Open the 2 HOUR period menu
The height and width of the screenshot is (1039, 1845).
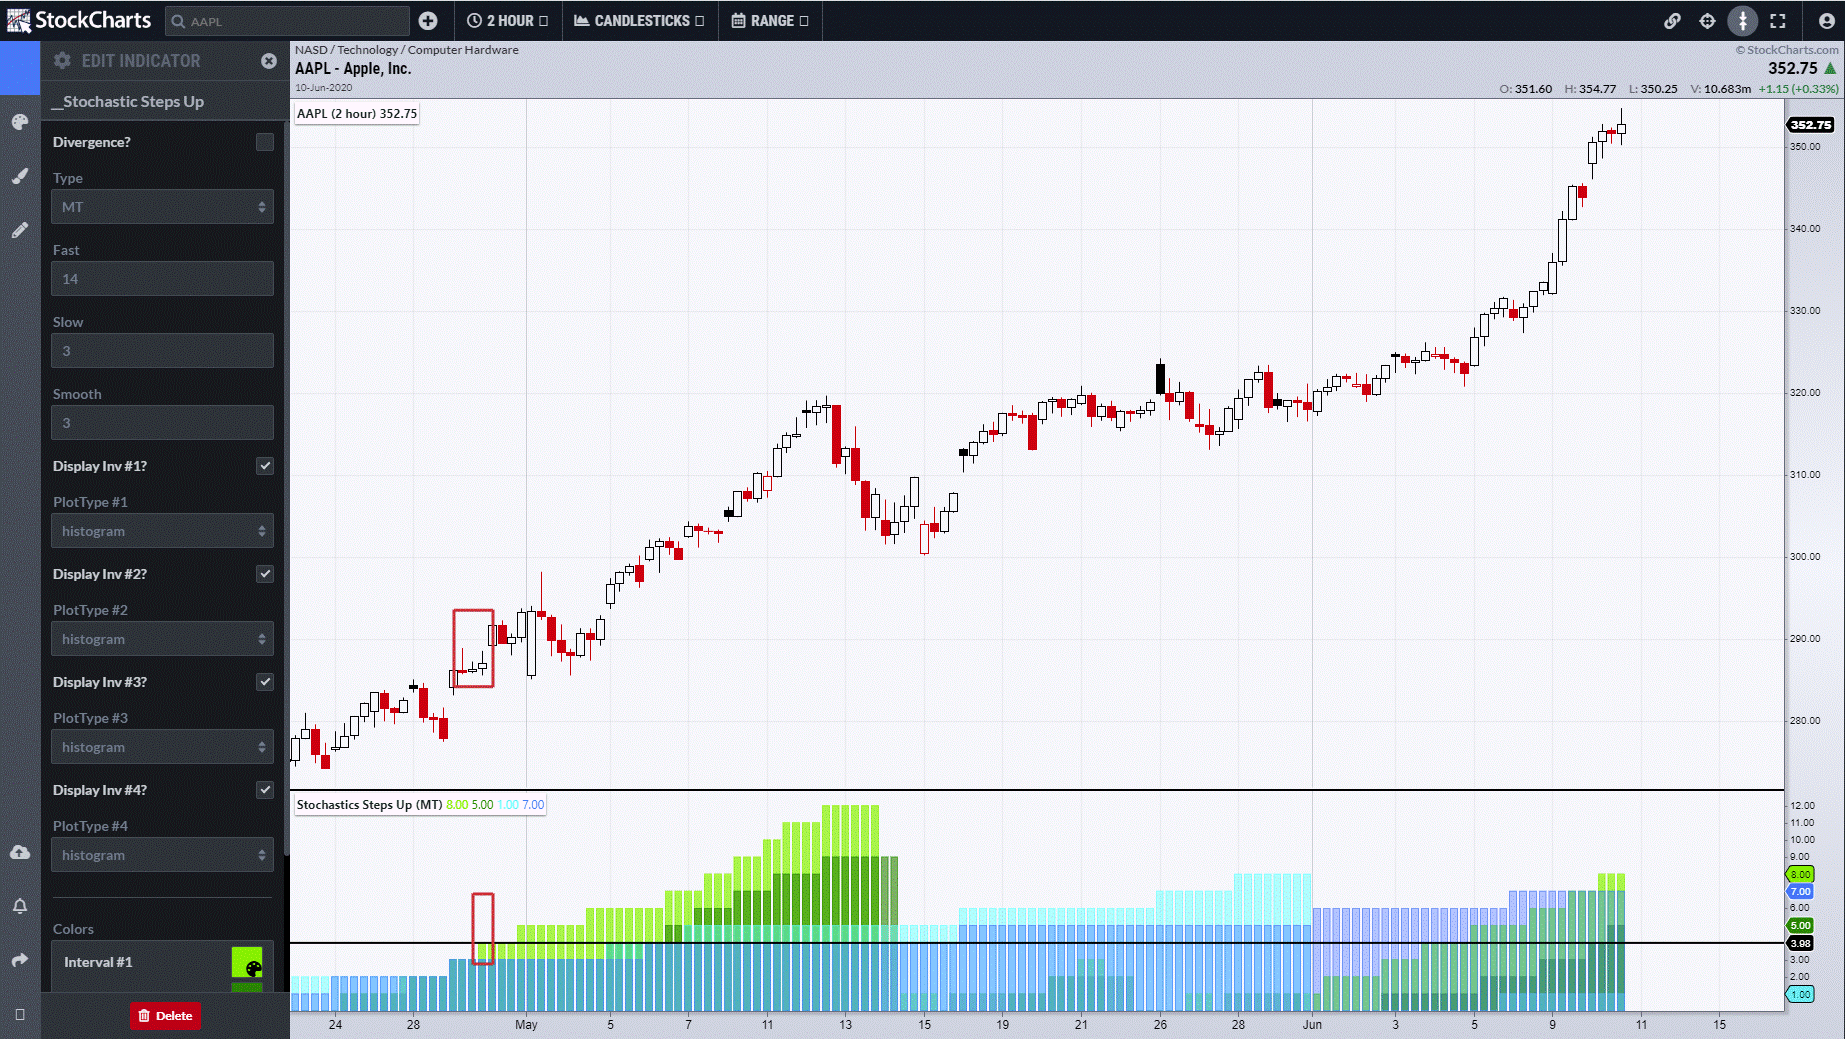click(508, 21)
